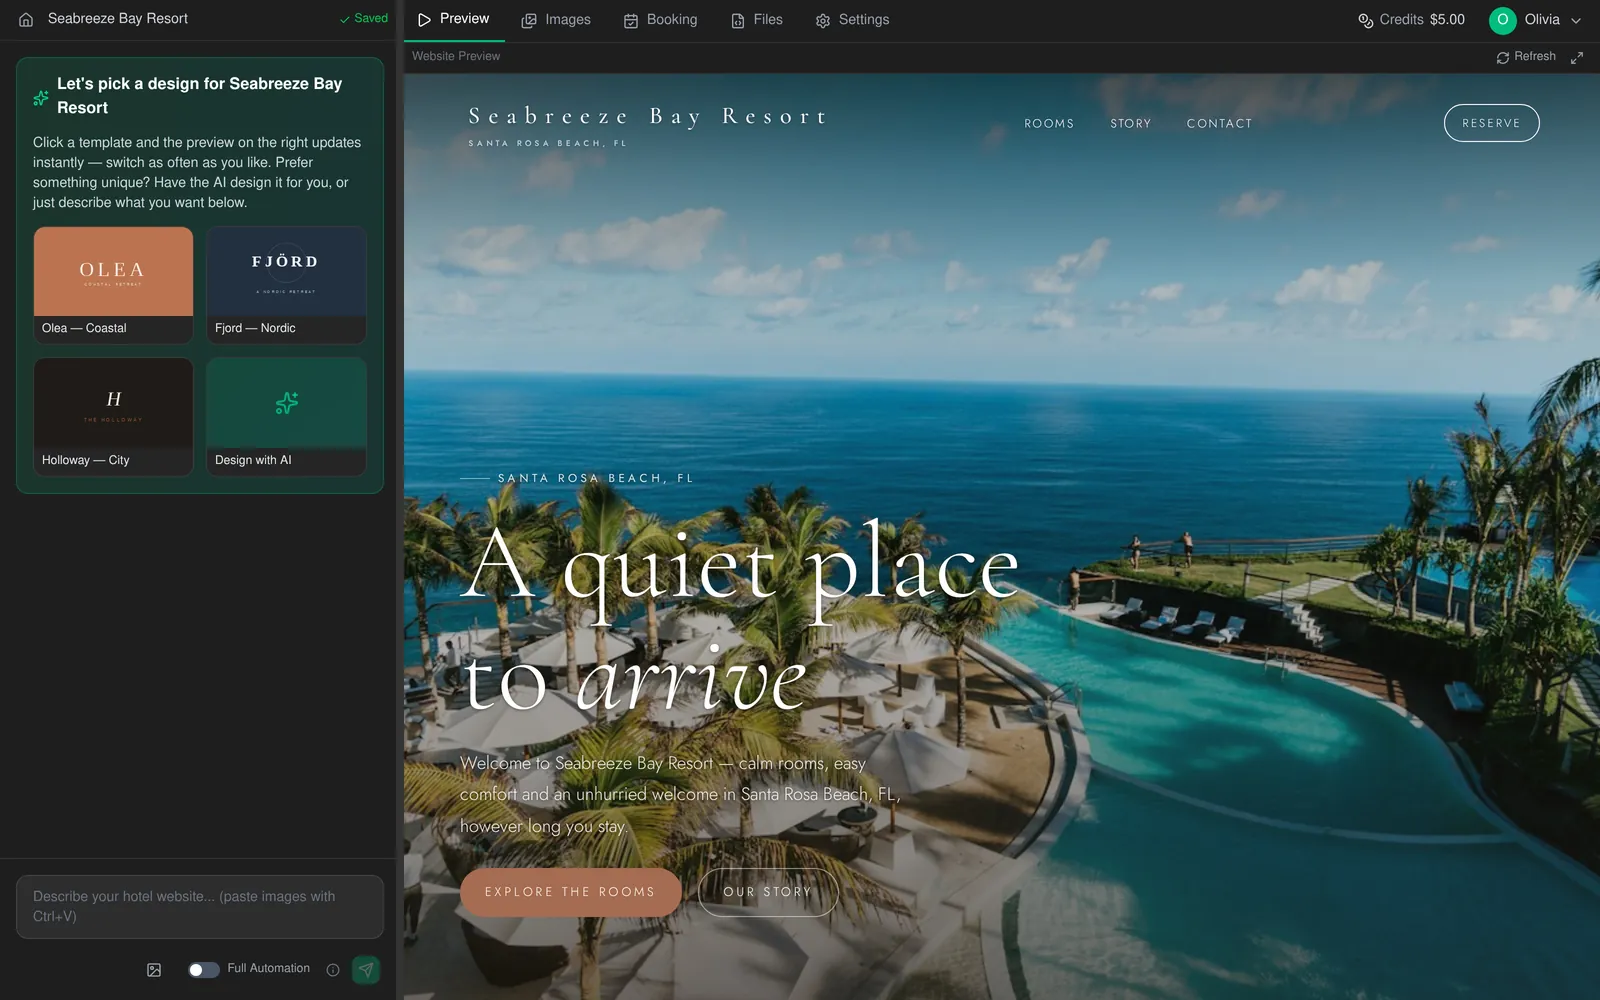The height and width of the screenshot is (1000, 1600).
Task: Expand the preview with the fullscreen arrows icon
Action: click(x=1577, y=57)
